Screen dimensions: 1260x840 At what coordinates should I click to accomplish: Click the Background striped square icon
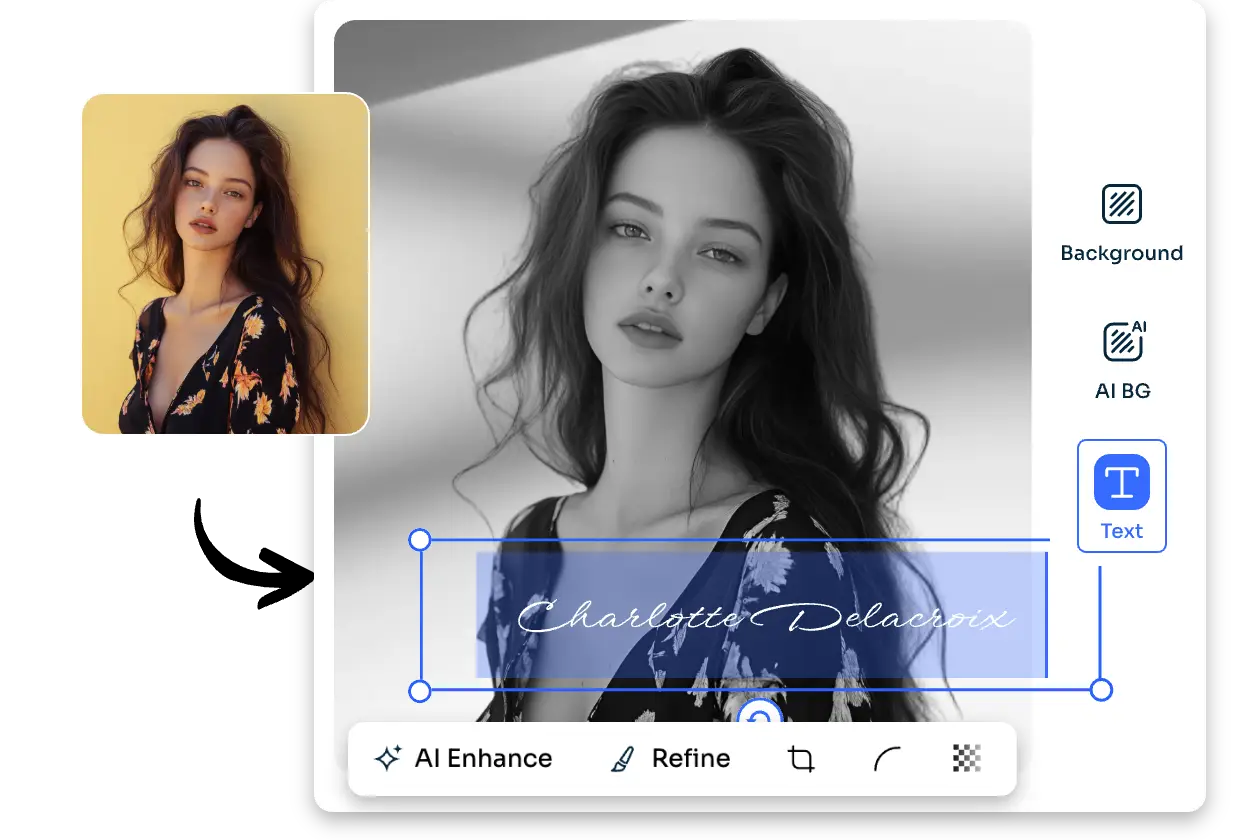(1121, 204)
